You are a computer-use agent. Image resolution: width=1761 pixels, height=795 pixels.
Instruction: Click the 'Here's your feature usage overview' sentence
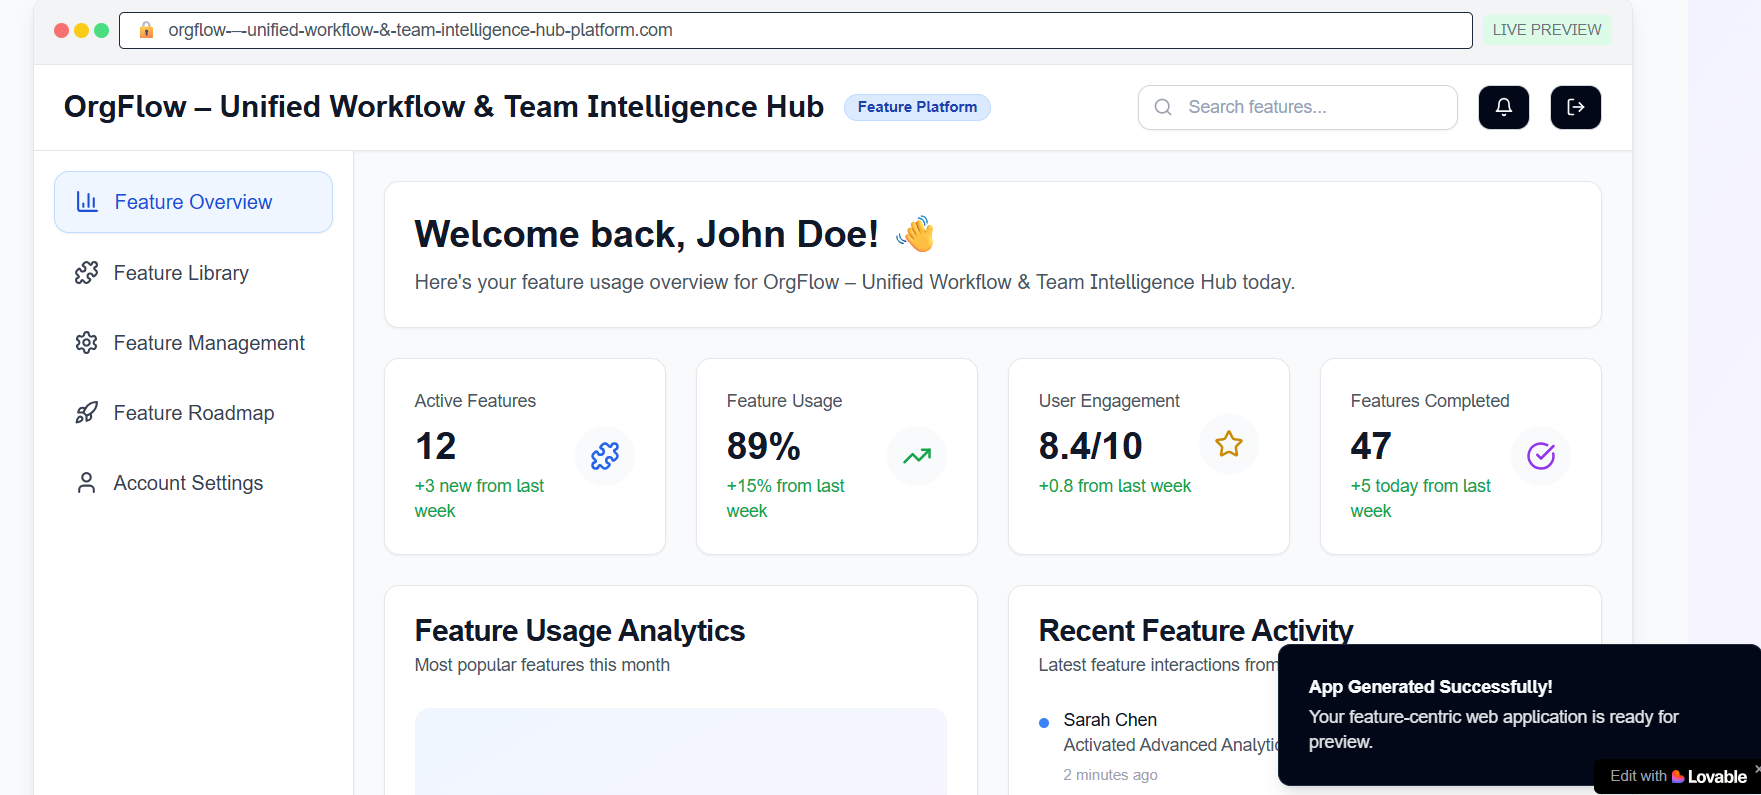pyautogui.click(x=855, y=282)
